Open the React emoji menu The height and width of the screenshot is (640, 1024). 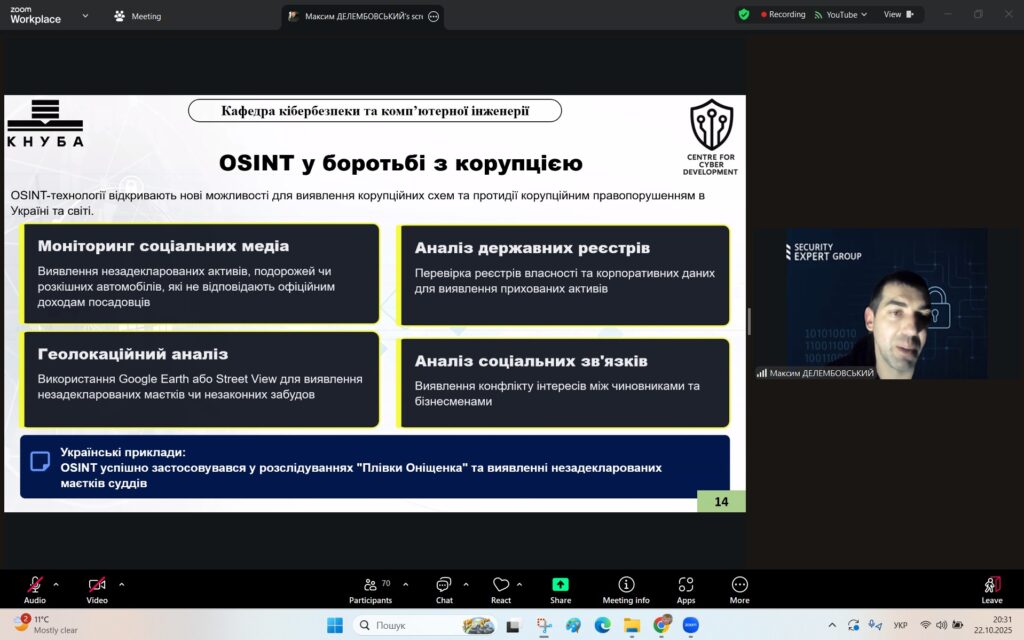(501, 588)
